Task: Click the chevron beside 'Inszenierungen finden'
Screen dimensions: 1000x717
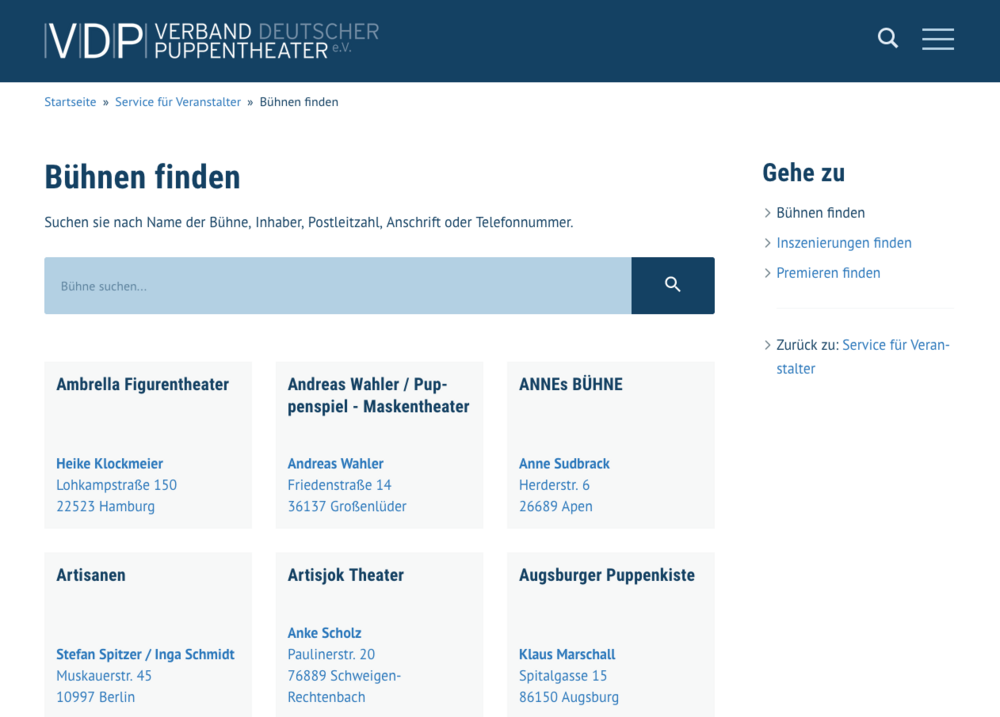Action: (x=767, y=243)
